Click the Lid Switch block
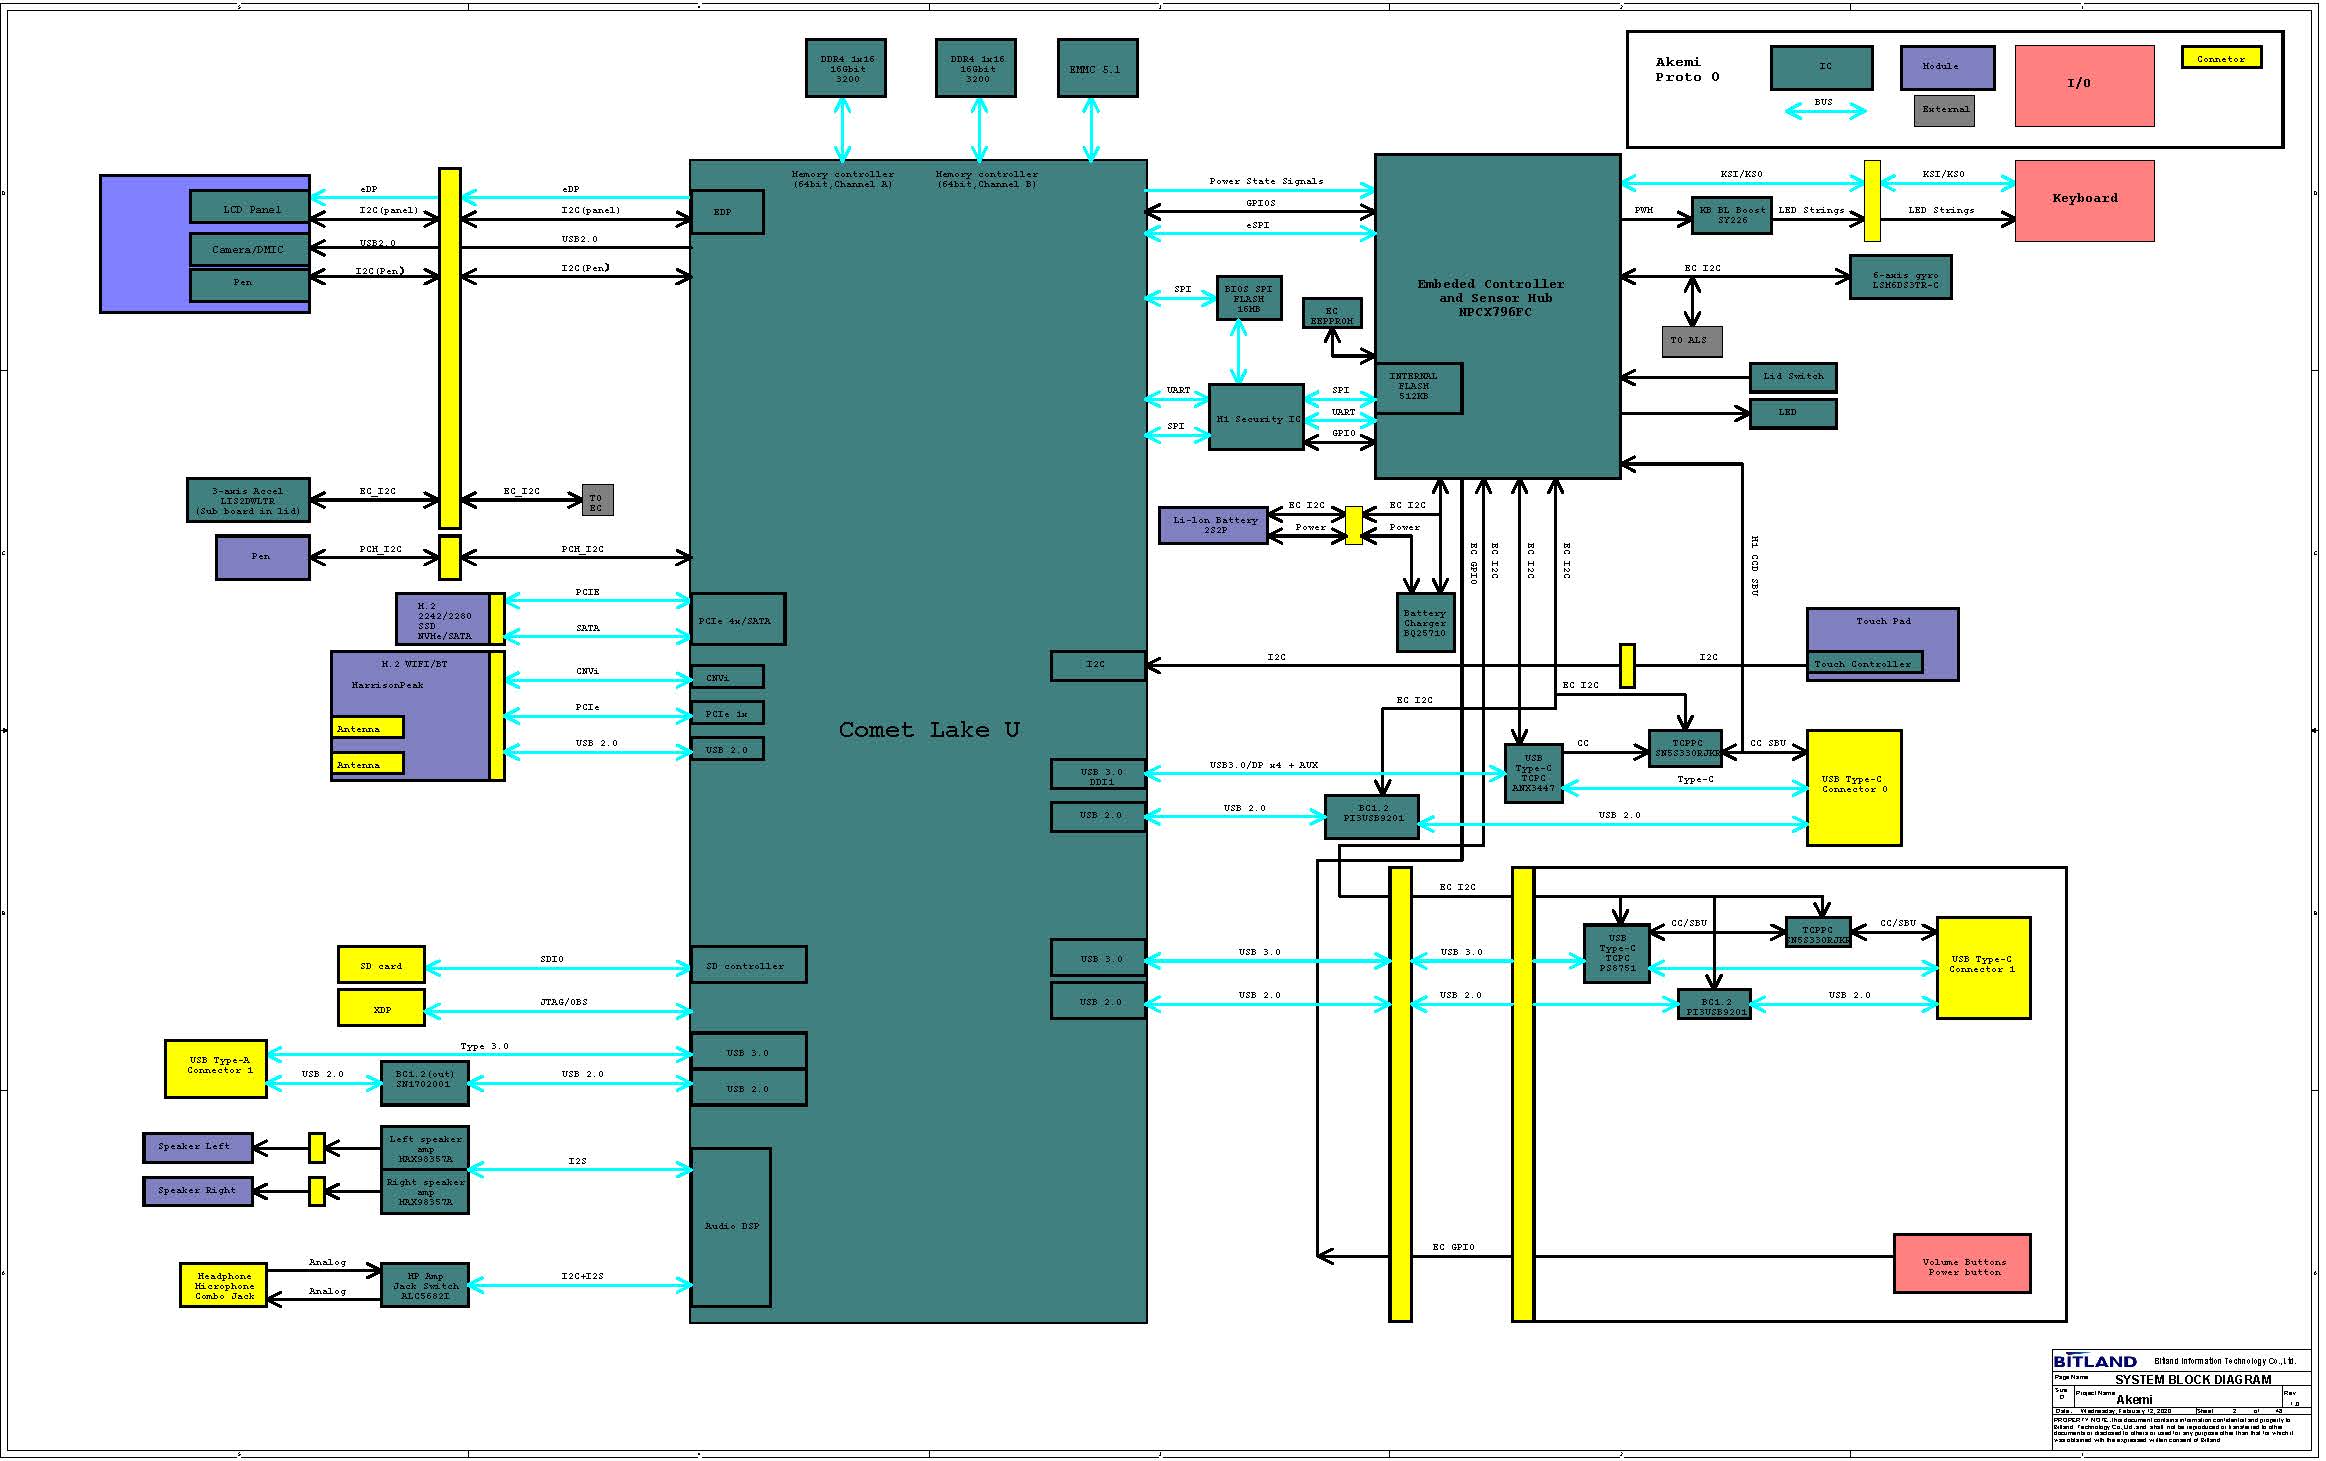The image size is (2326, 1461). (x=1792, y=377)
